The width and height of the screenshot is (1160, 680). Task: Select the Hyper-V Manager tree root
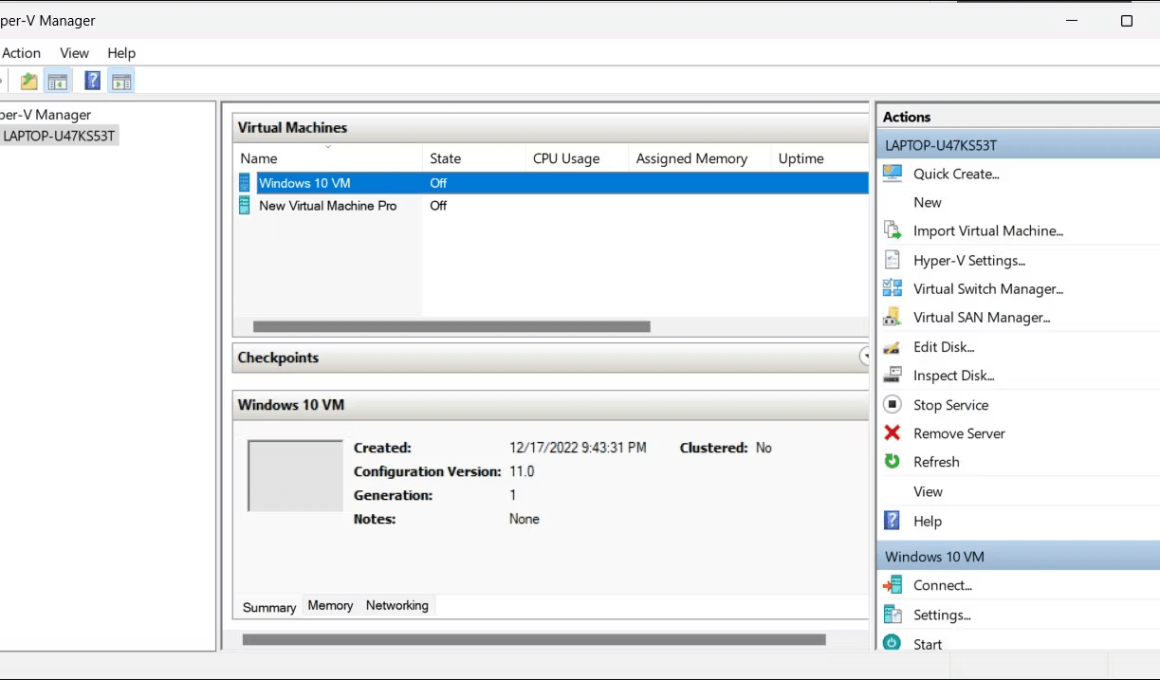click(46, 115)
